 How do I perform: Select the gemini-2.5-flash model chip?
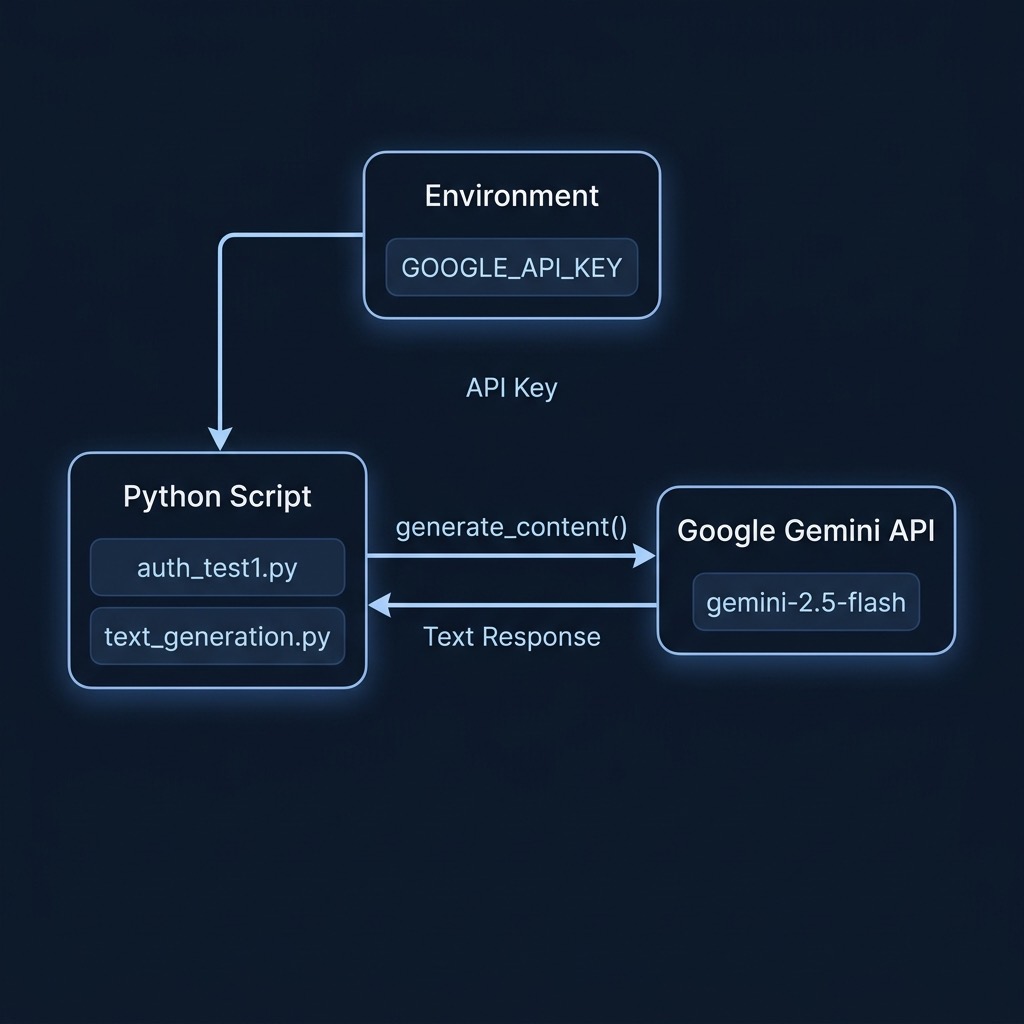tap(806, 601)
